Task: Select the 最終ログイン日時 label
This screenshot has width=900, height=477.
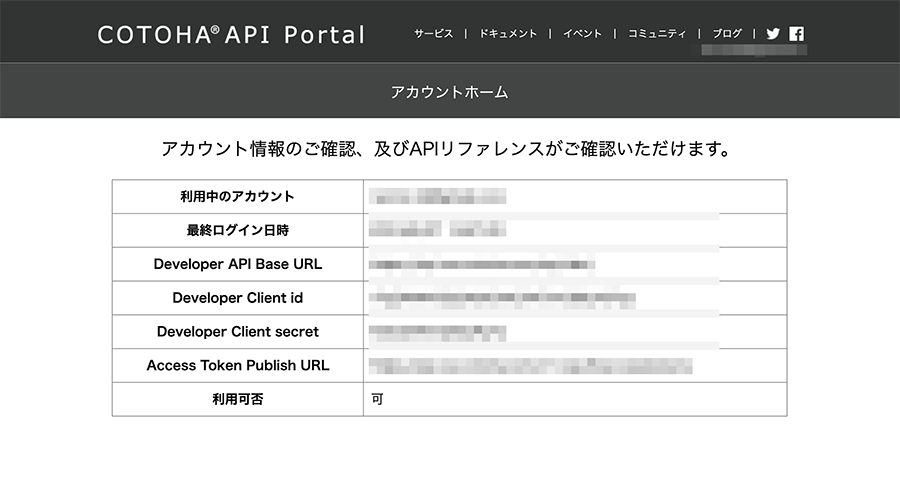Action: tap(237, 230)
